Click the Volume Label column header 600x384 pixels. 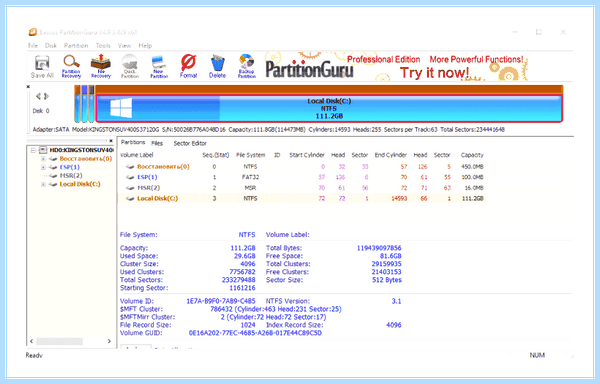(x=137, y=155)
